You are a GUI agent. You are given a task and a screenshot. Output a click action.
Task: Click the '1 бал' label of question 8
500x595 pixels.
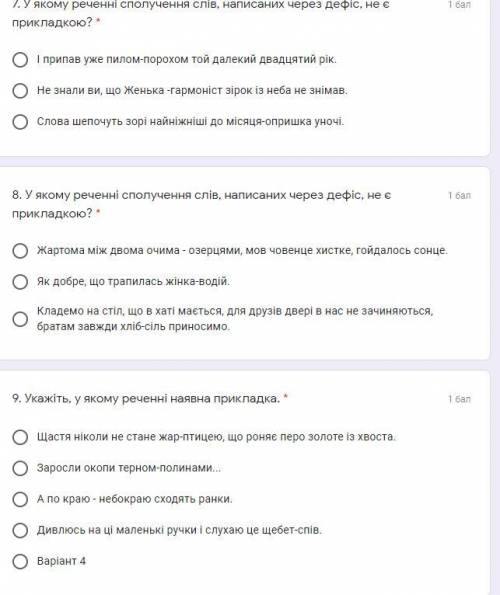[459, 195]
